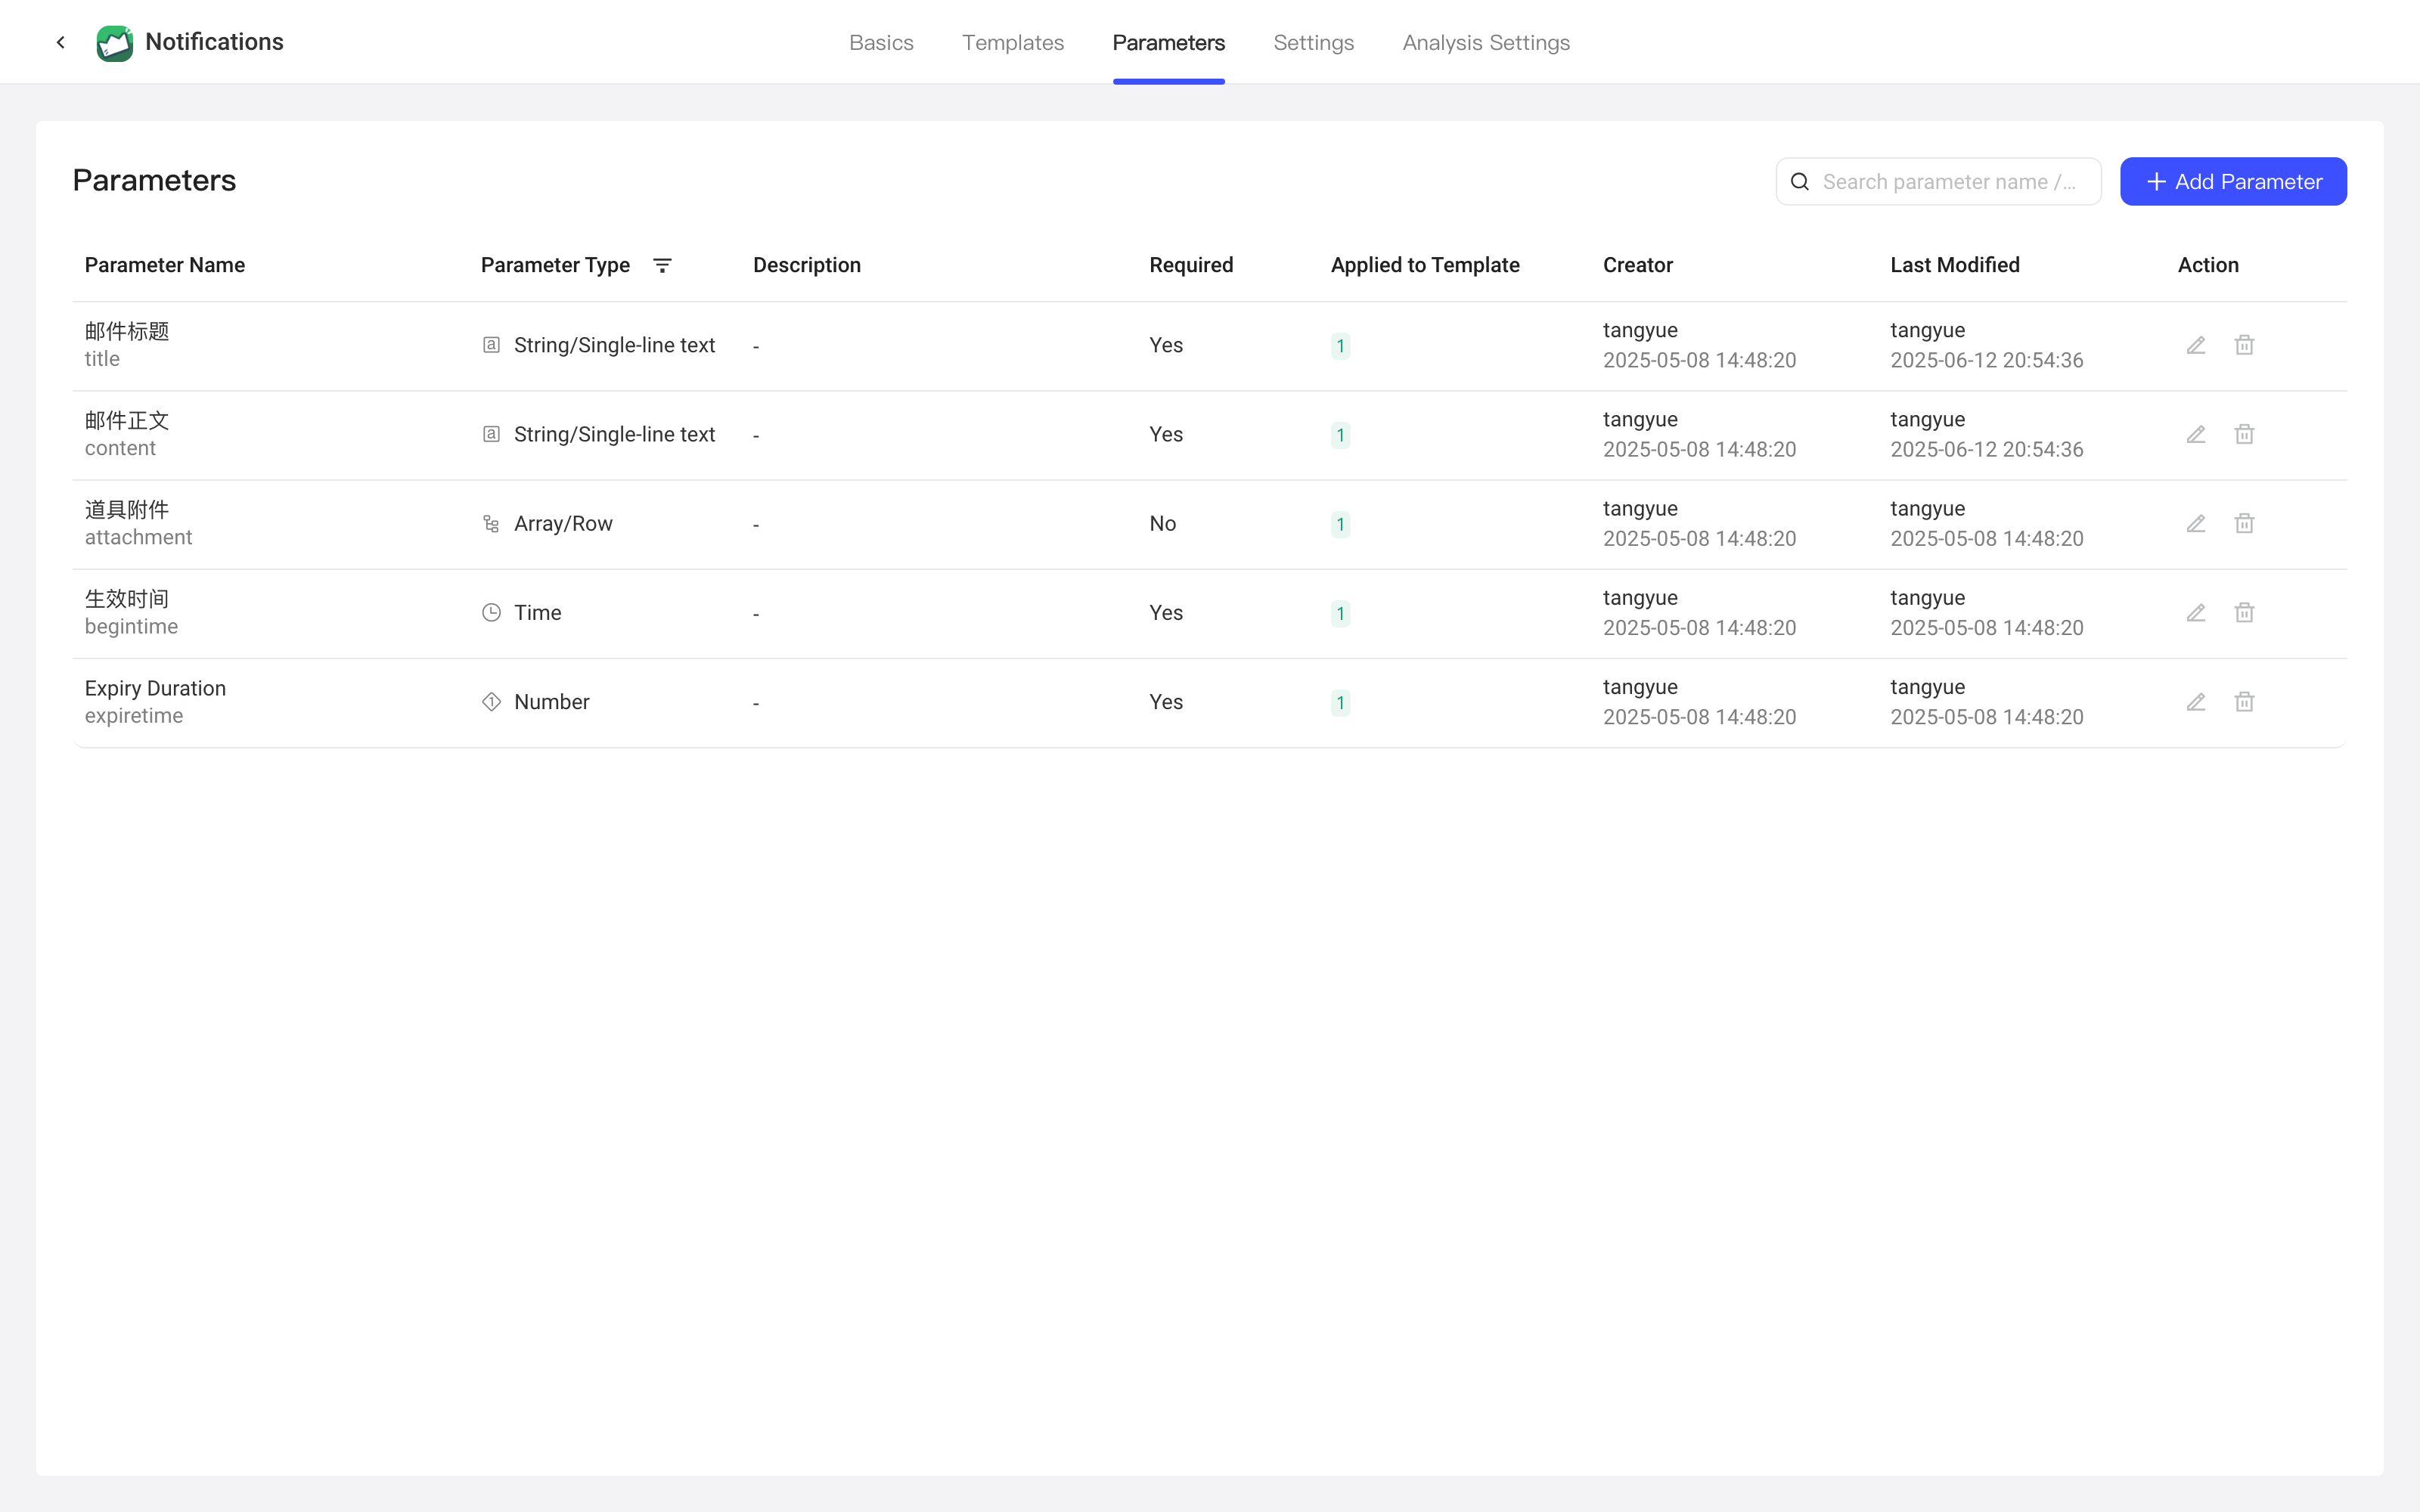Click the back arrow next to Notifications
Screen dimensions: 2420x1512
[61, 42]
